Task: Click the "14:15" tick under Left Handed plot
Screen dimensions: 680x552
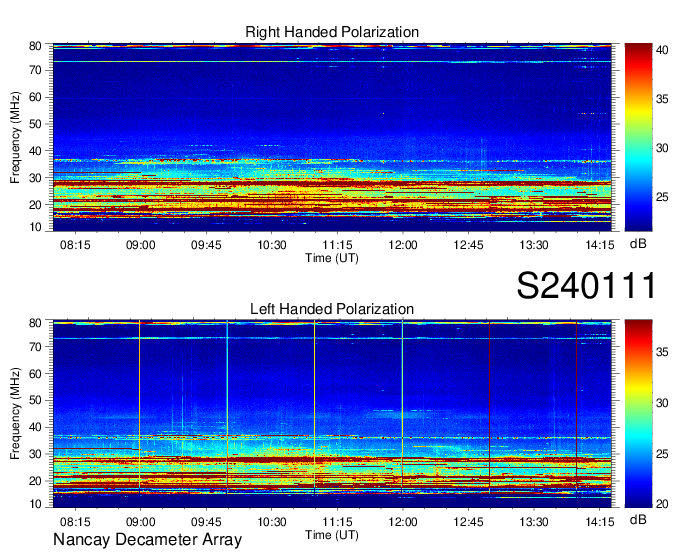Action: pos(600,522)
